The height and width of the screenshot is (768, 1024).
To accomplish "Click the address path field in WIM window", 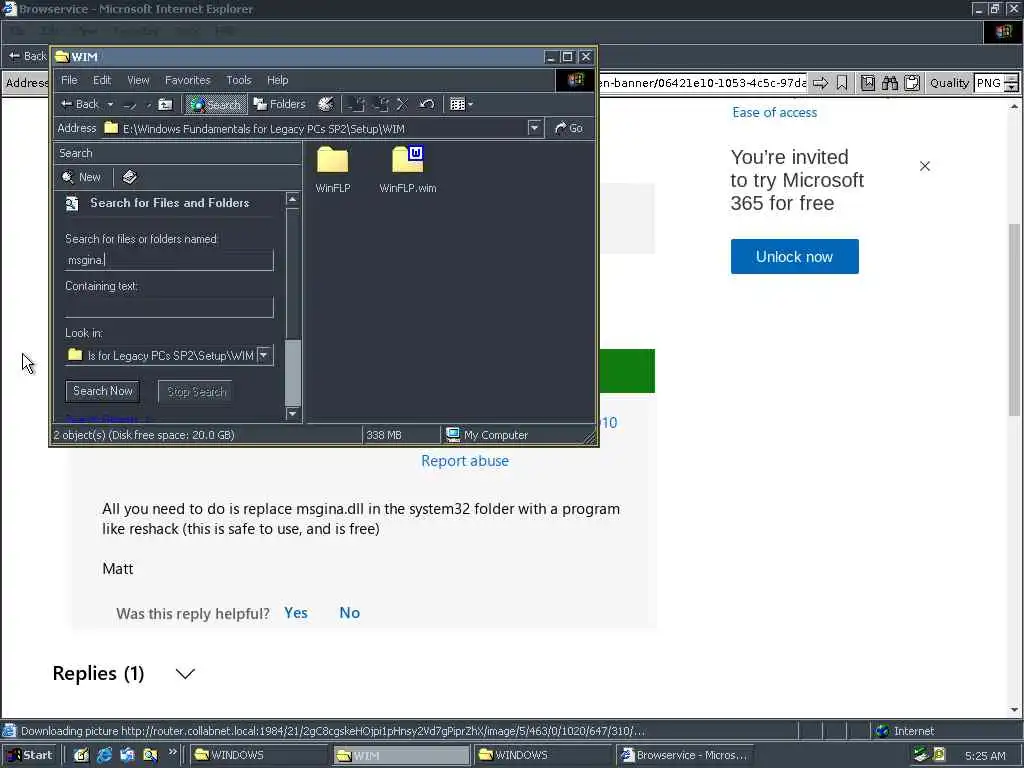I will point(314,129).
